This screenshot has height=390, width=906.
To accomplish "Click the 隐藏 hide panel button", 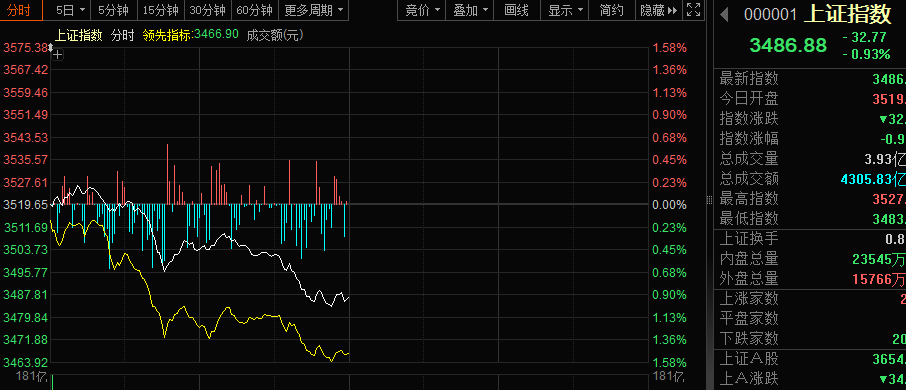I will (x=659, y=10).
